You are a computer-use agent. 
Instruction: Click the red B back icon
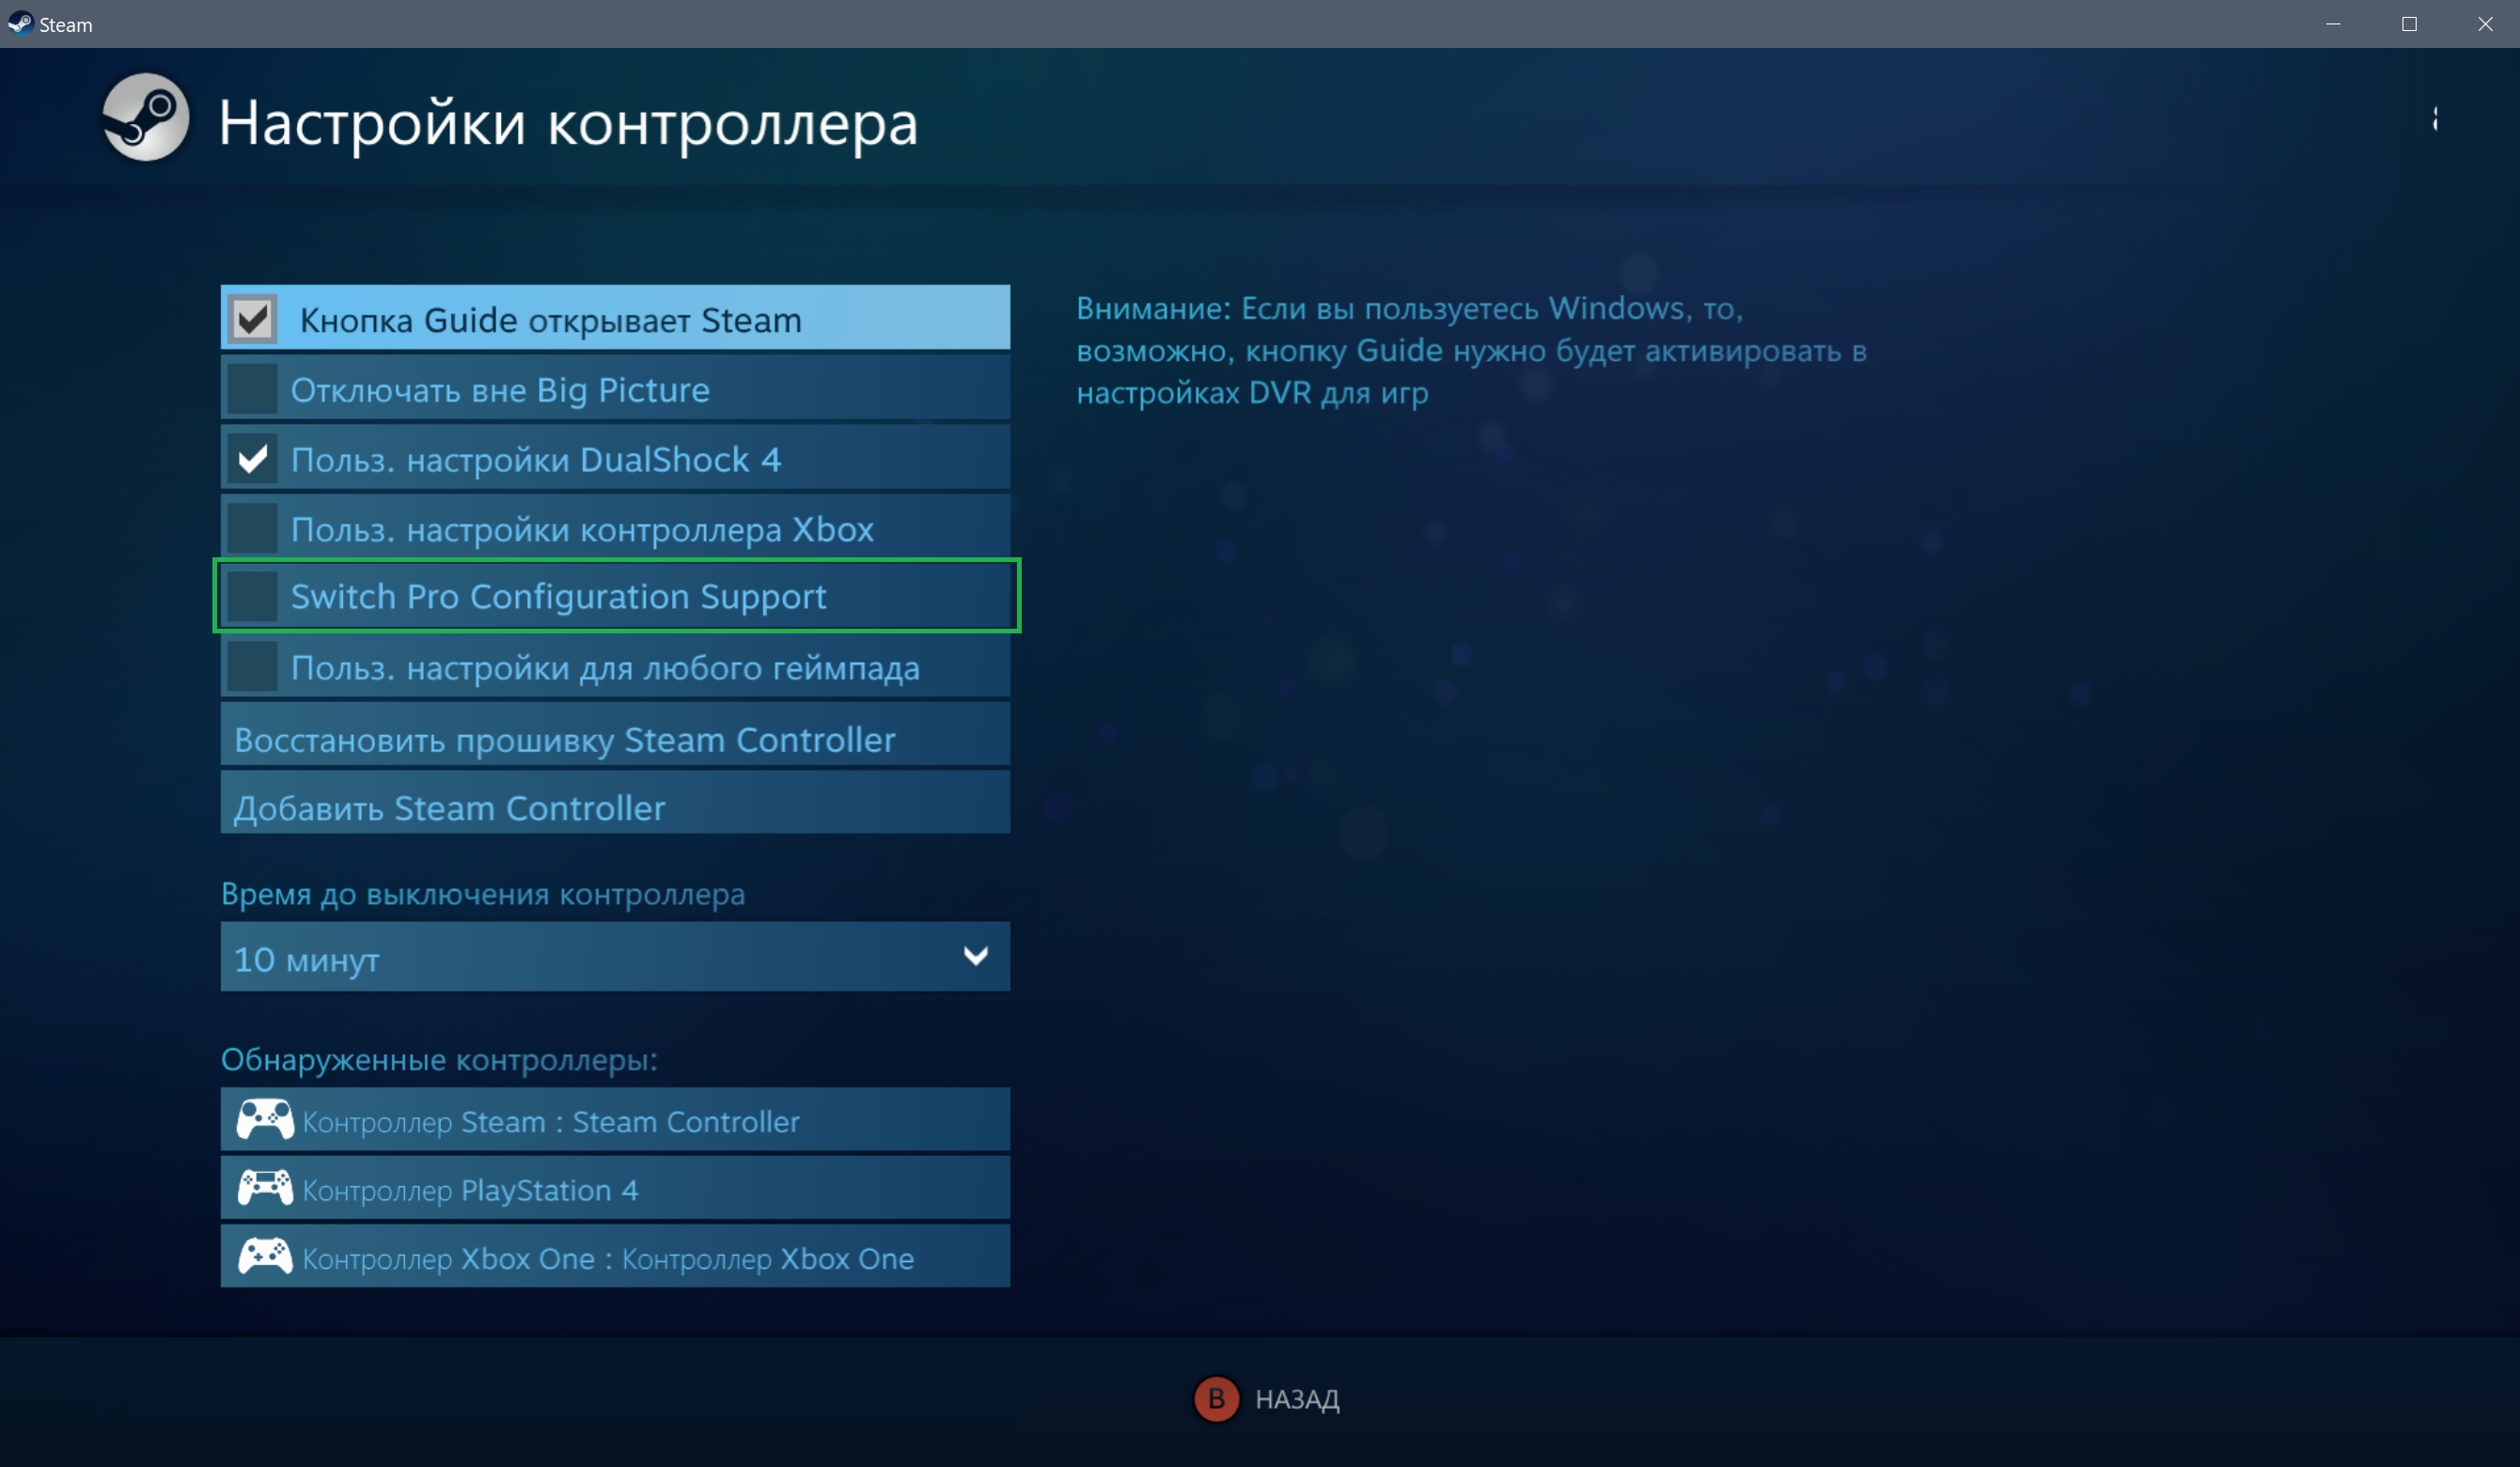[1216, 1398]
